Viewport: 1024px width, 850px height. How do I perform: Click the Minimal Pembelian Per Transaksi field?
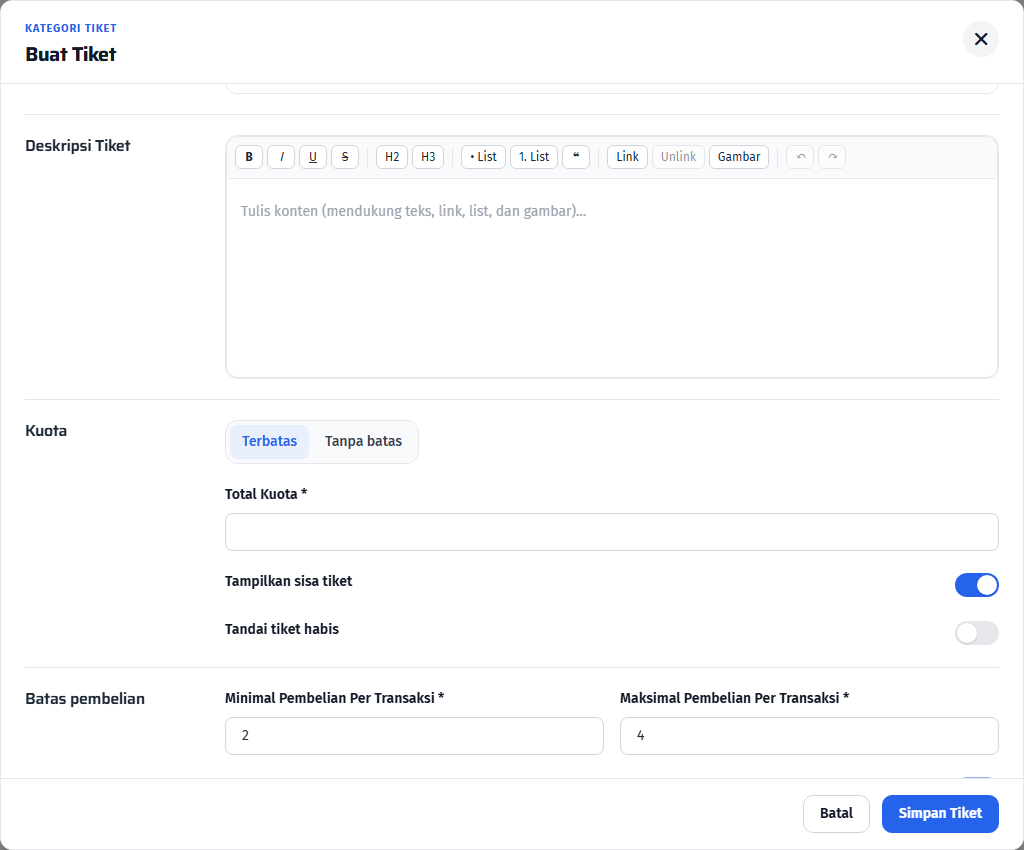[414, 736]
